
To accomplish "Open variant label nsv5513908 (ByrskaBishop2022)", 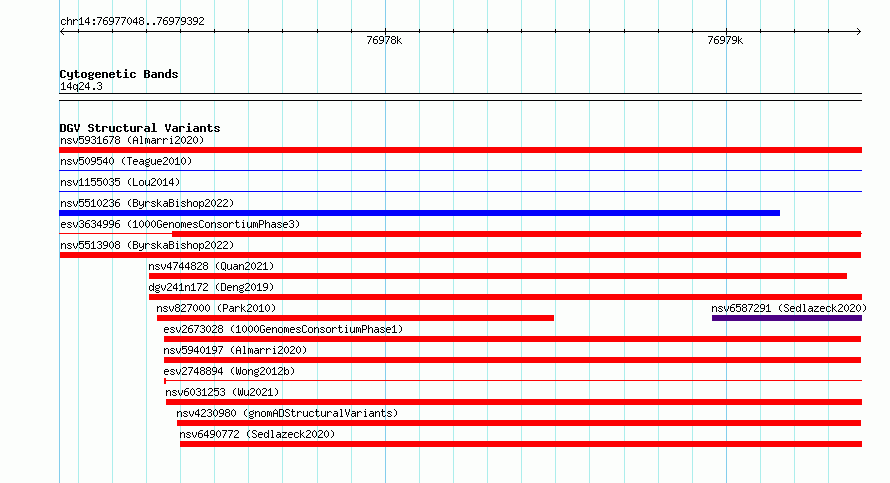I will (147, 245).
